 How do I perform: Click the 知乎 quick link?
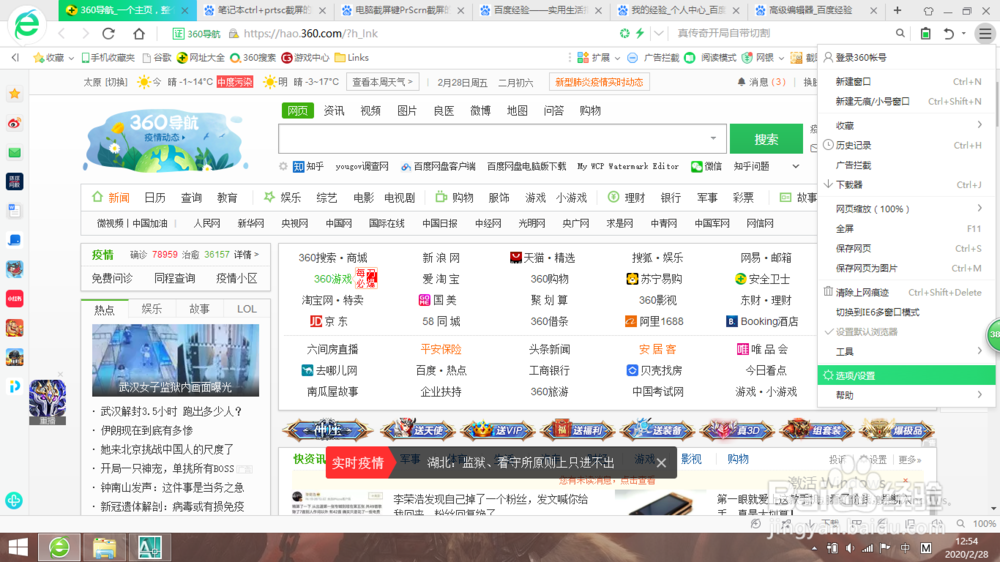[x=309, y=166]
